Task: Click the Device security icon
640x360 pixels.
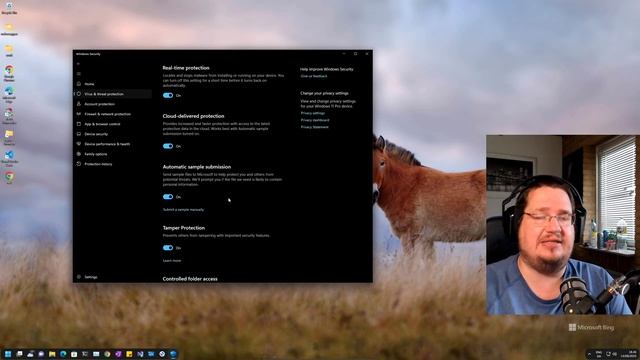Action: [79, 134]
